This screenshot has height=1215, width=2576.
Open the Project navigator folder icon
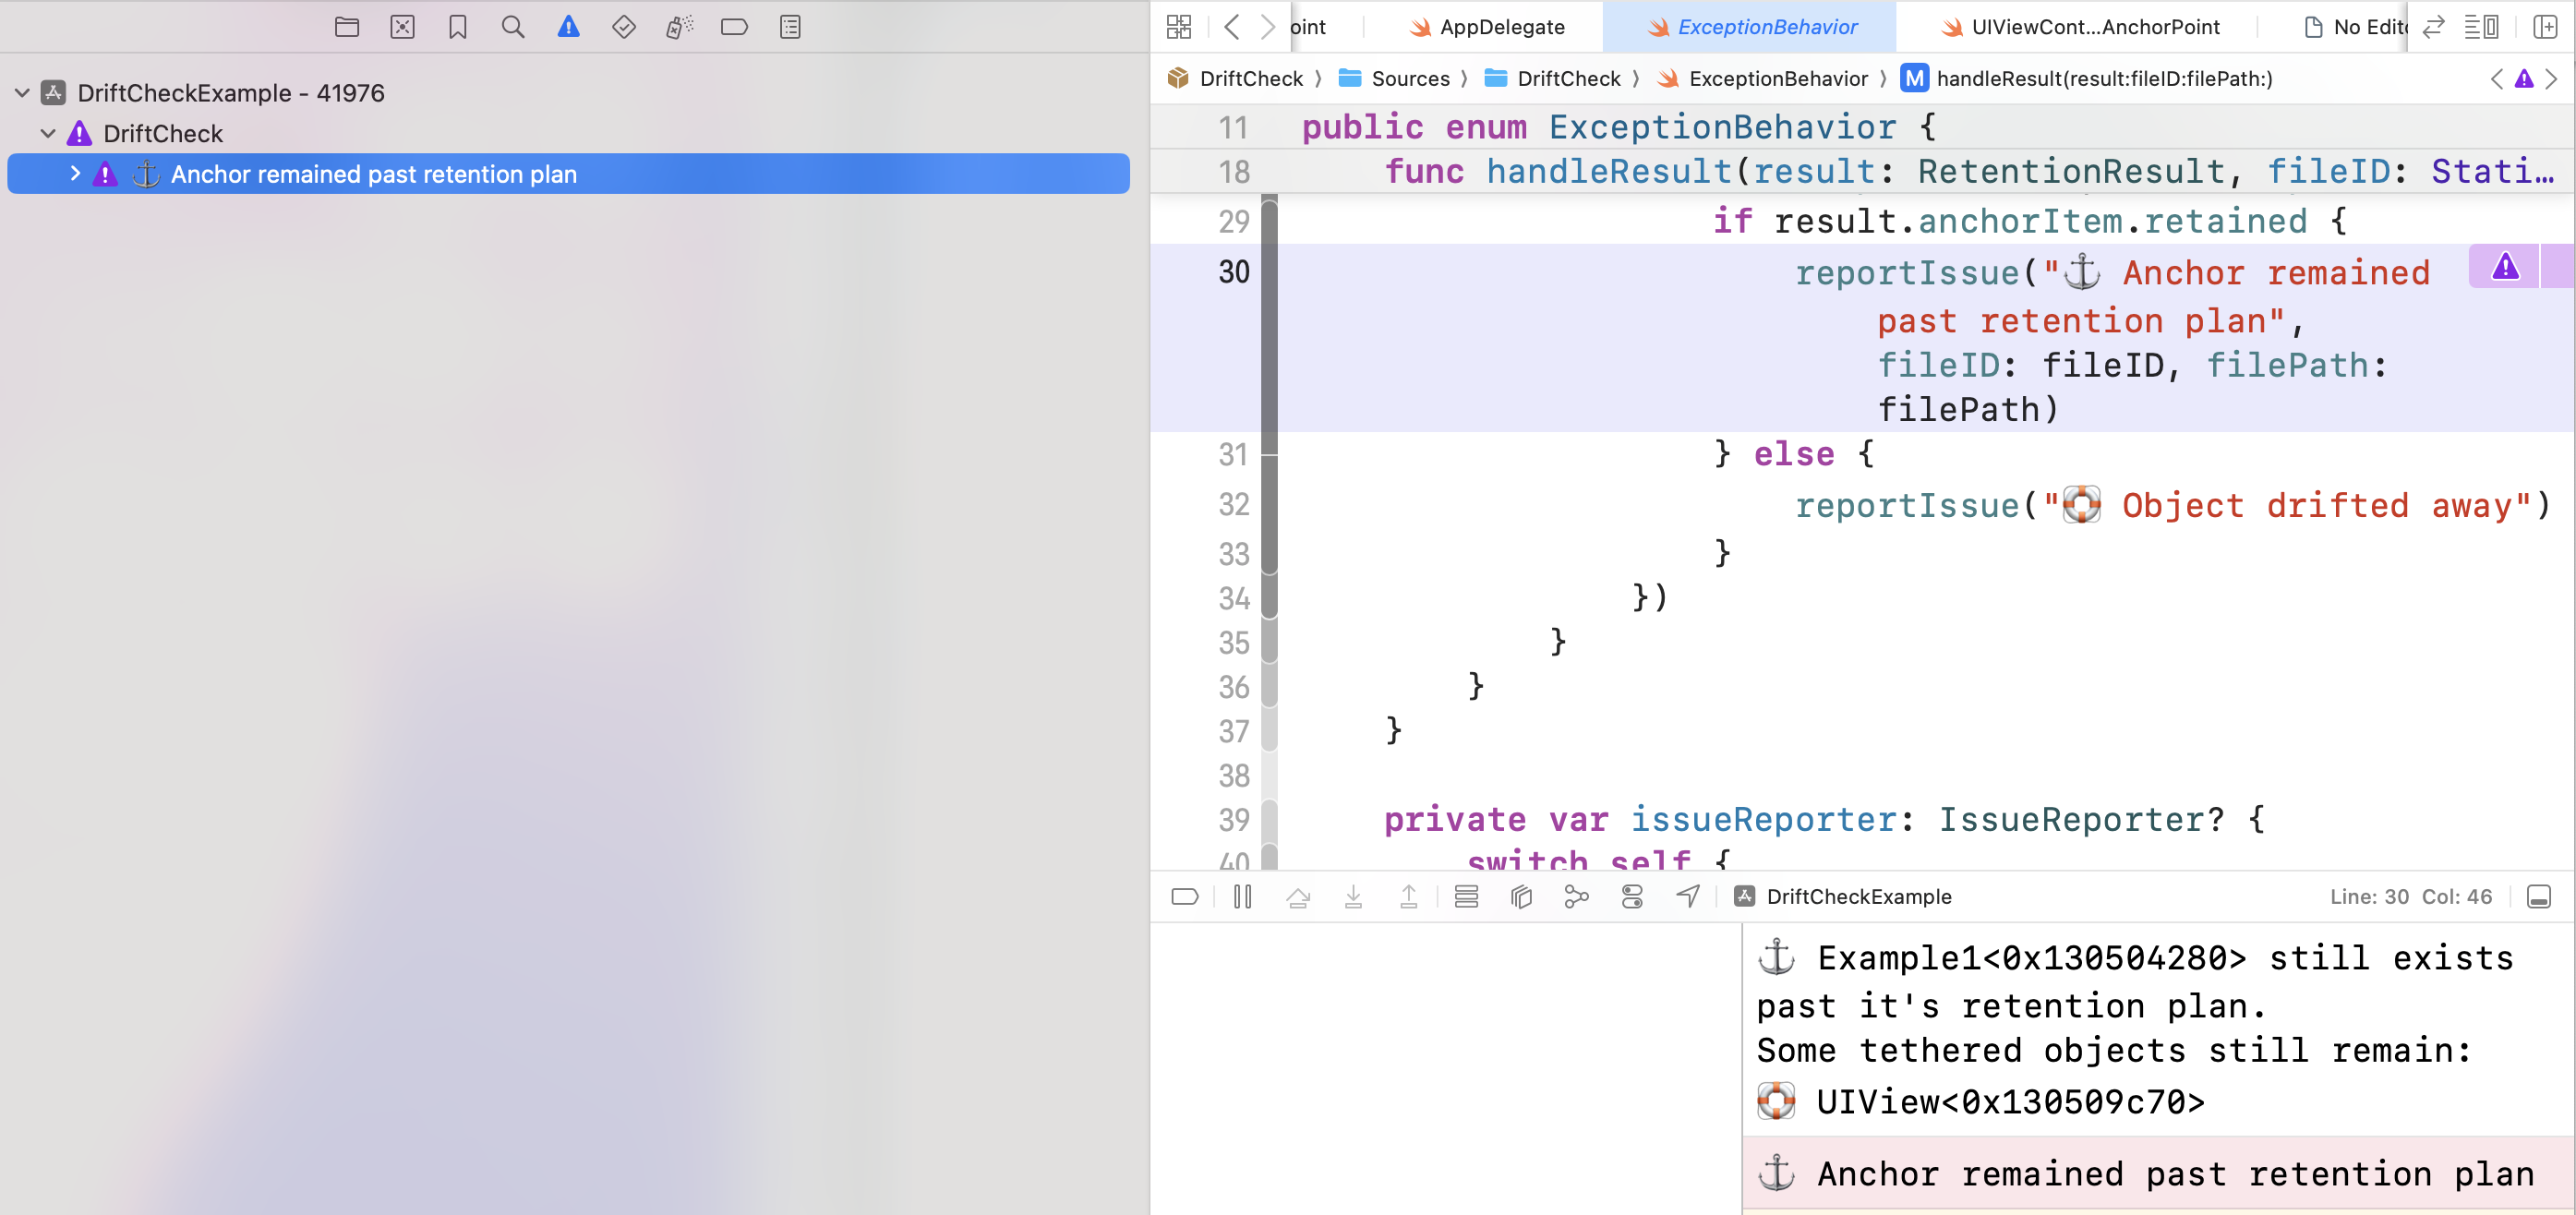347,27
